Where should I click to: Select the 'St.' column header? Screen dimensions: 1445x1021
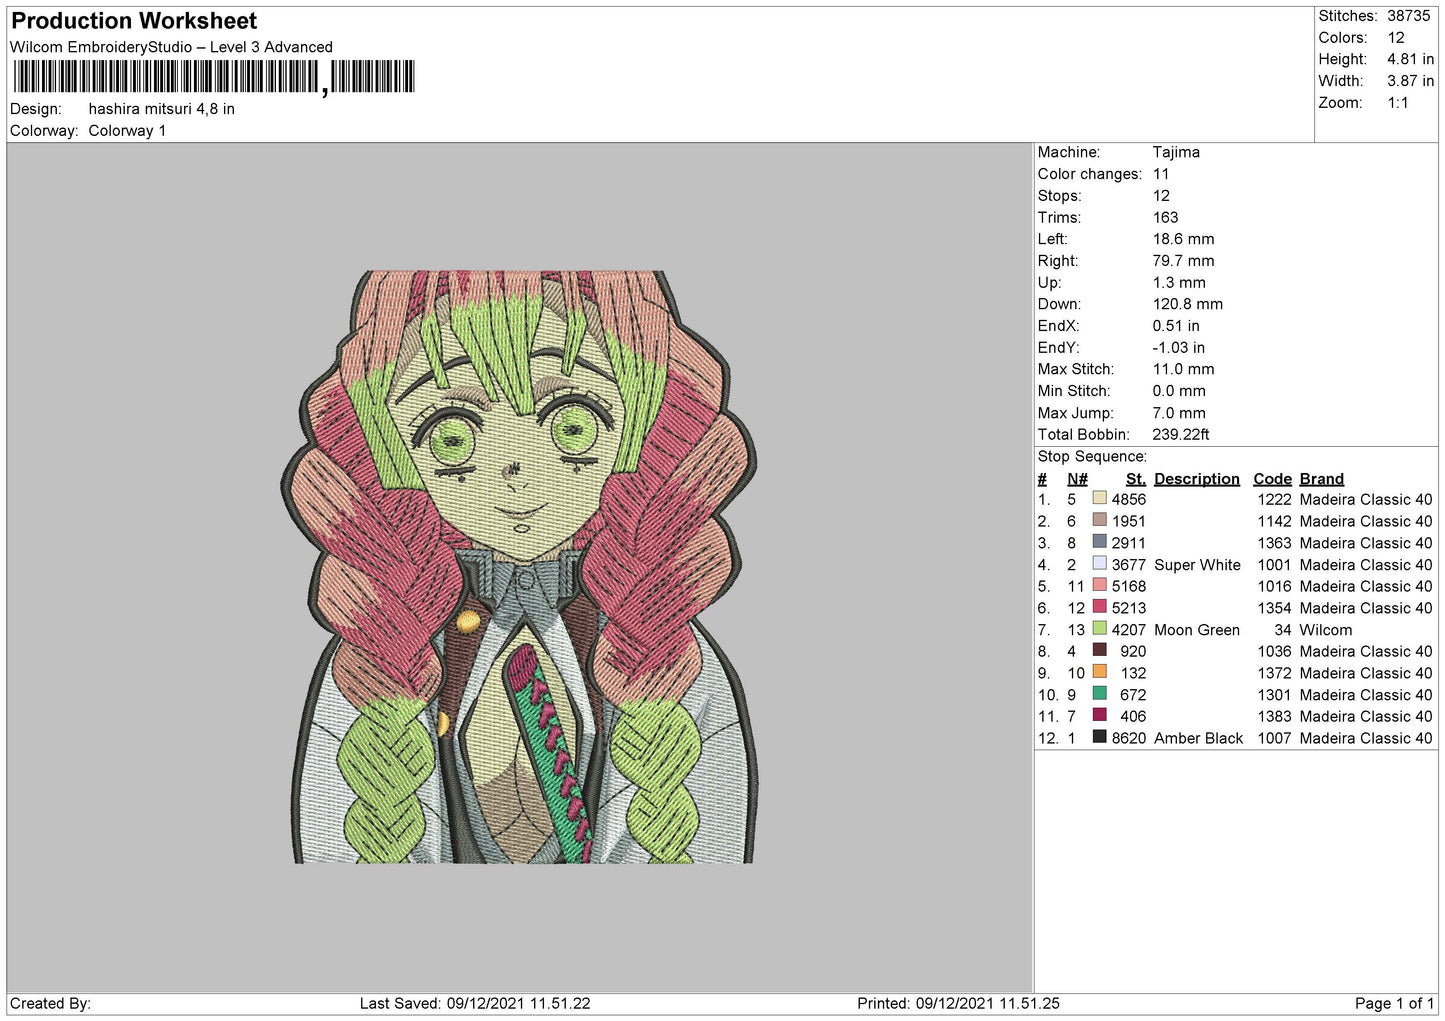[x=1136, y=479]
